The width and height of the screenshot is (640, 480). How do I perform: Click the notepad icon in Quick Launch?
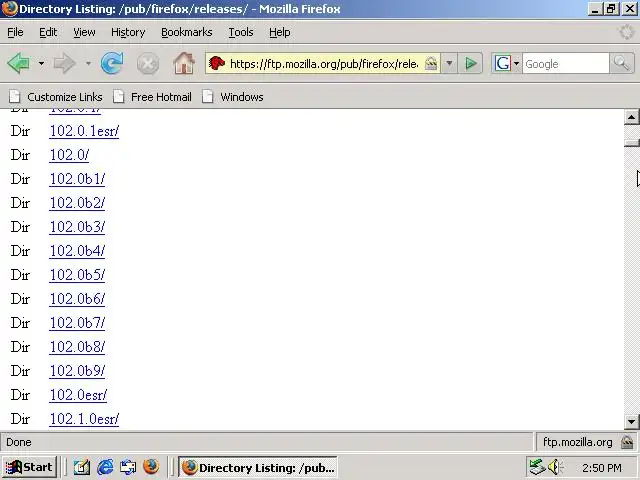(82, 467)
